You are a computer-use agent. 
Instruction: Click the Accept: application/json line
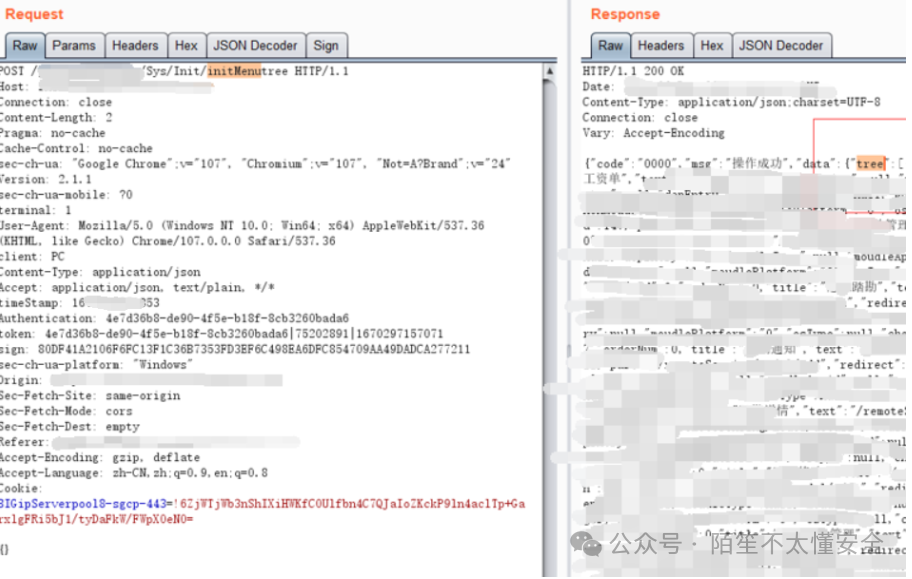coord(137,287)
